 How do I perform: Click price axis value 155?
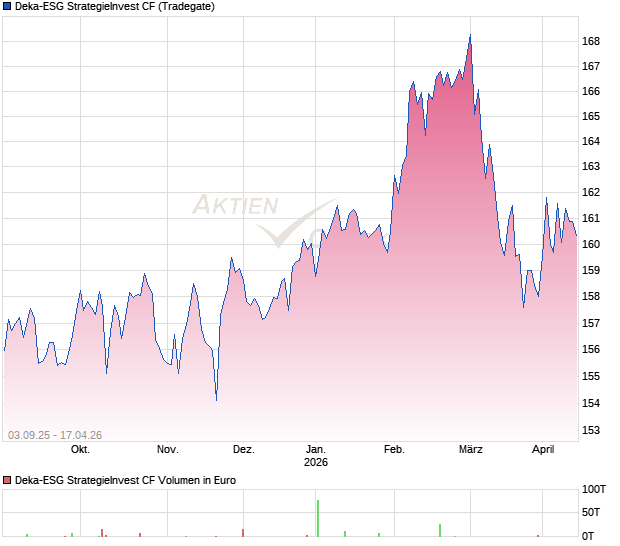(x=591, y=376)
